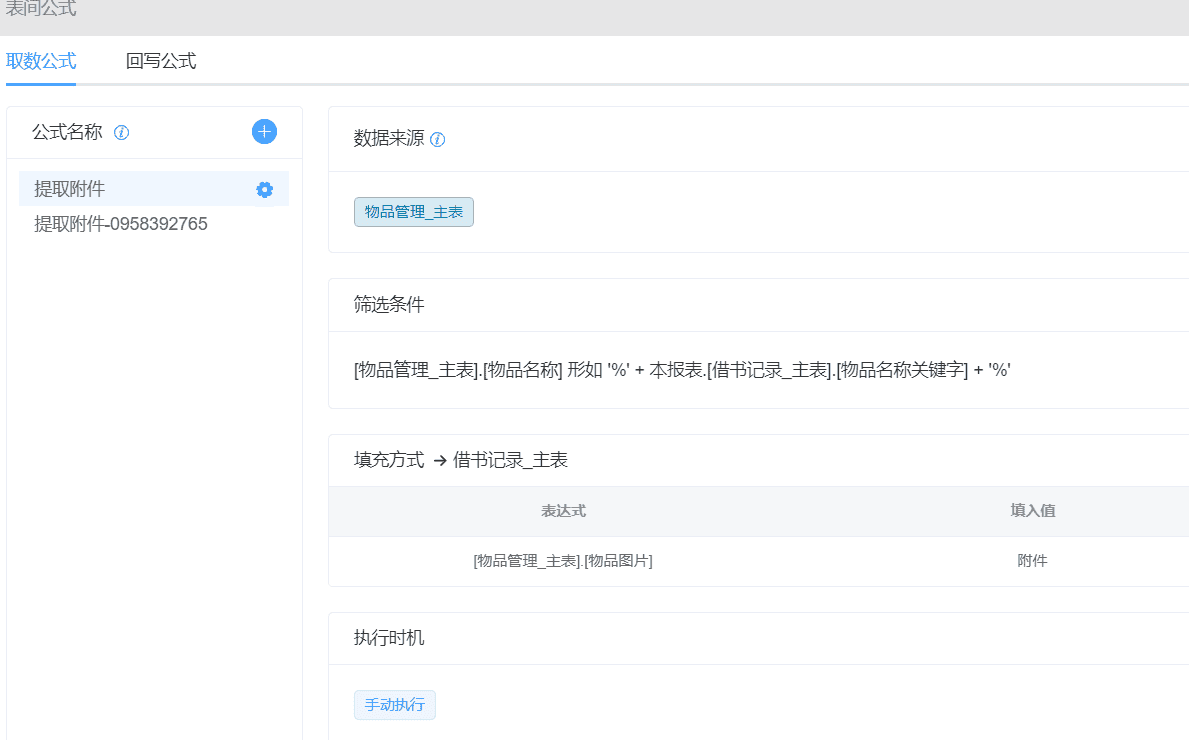The width and height of the screenshot is (1189, 740).
Task: Click expression cell [物品管理_主表].[物品图片]
Action: tap(563, 561)
